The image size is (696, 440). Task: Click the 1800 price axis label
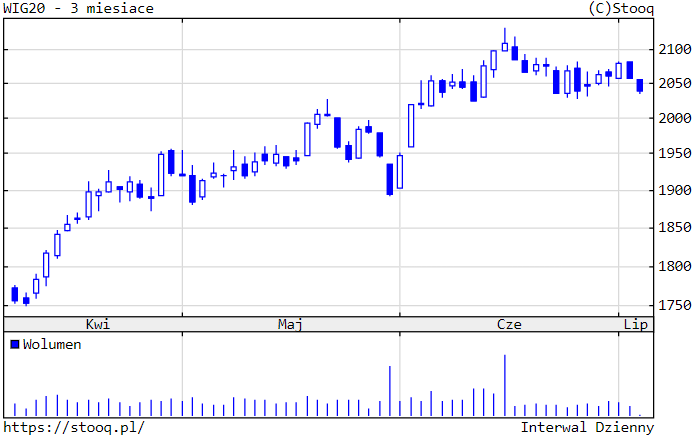675,266
